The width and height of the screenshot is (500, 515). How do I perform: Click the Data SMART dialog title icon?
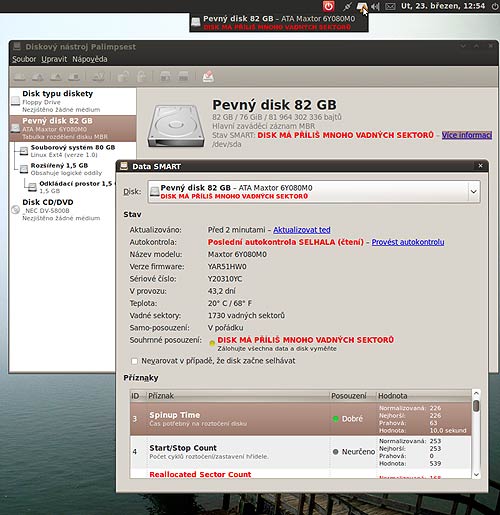(124, 166)
